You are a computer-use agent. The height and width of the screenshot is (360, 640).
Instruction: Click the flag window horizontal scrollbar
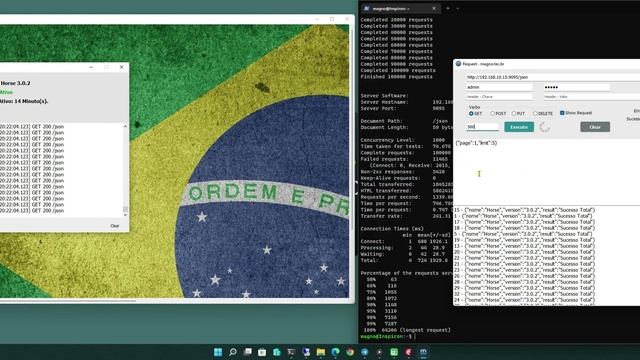pyautogui.click(x=68, y=301)
